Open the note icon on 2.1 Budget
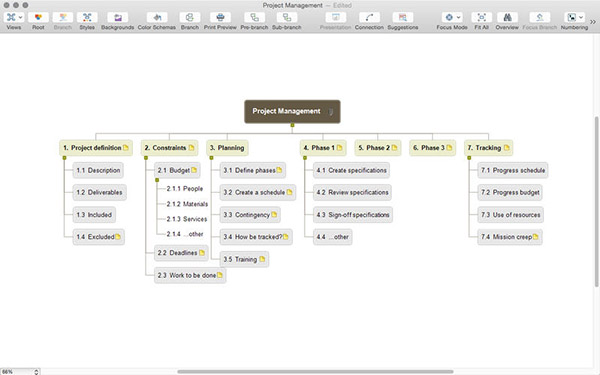 coord(194,170)
